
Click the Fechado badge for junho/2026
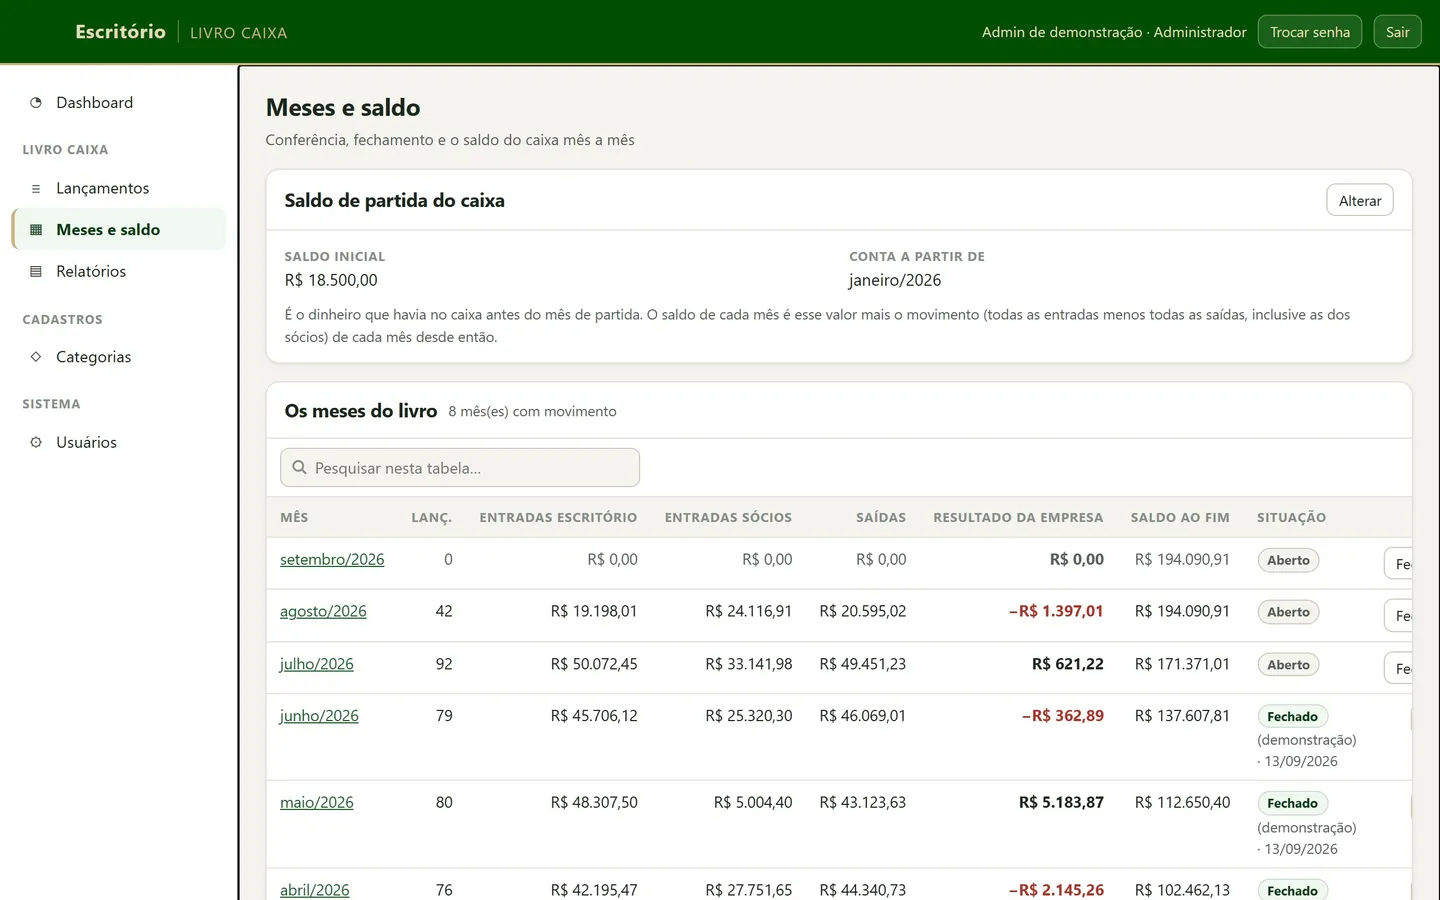point(1292,717)
